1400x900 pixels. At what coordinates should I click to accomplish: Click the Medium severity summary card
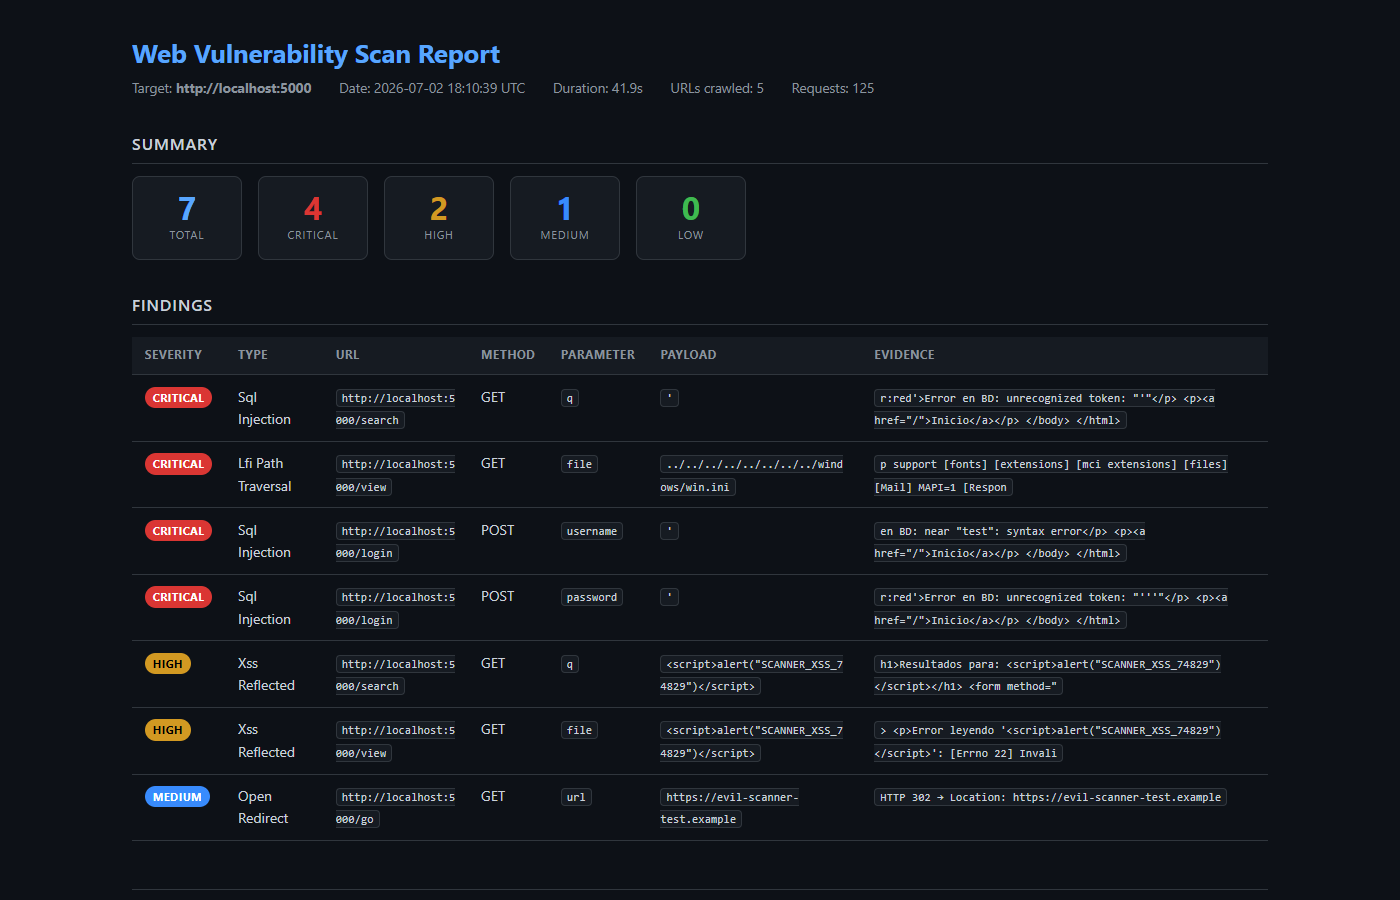(565, 218)
